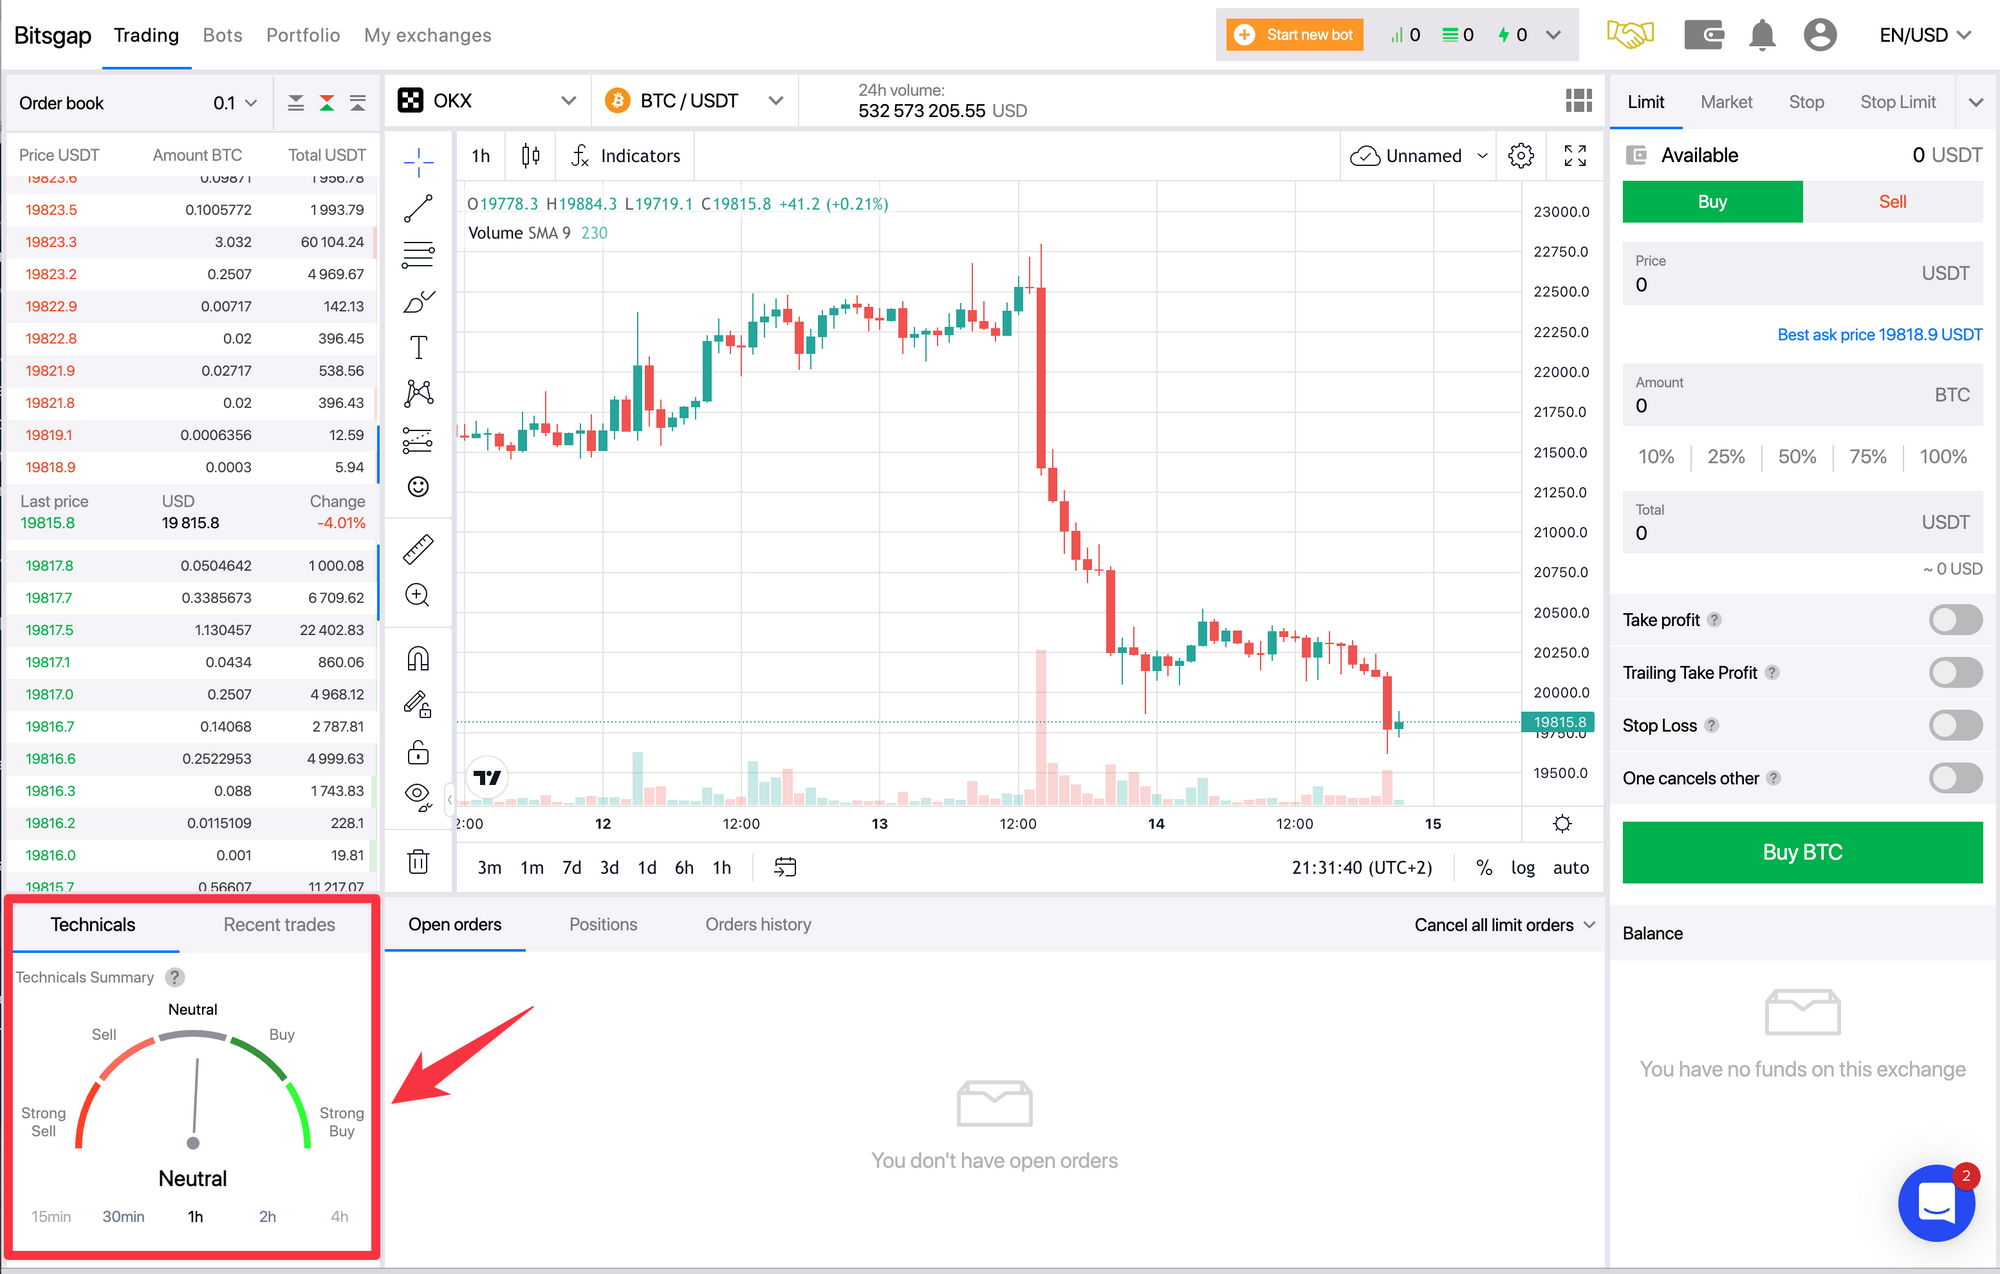Image resolution: width=2000 pixels, height=1274 pixels.
Task: Enable the Trailing Take Profit toggle
Action: pos(1953,672)
